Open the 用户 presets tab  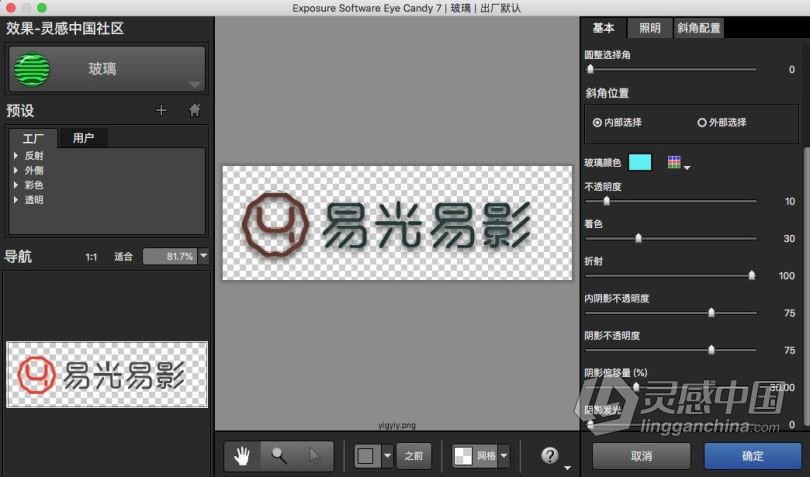click(83, 138)
